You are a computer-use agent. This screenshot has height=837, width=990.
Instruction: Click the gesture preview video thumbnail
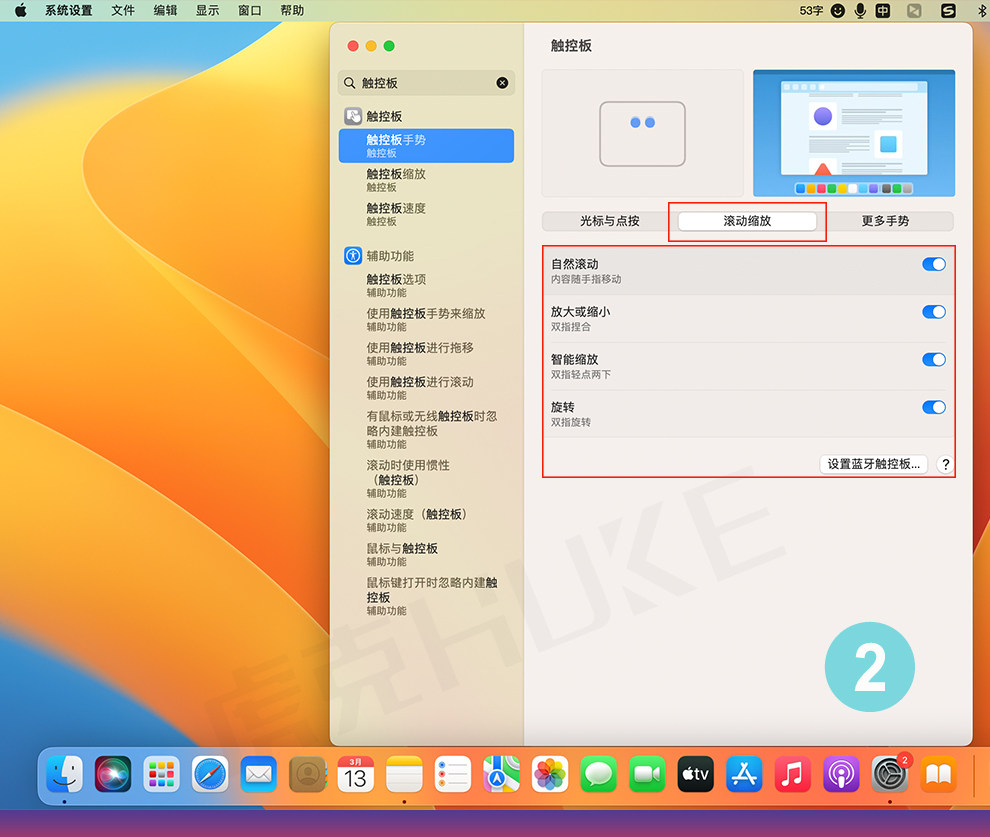pyautogui.click(x=854, y=133)
